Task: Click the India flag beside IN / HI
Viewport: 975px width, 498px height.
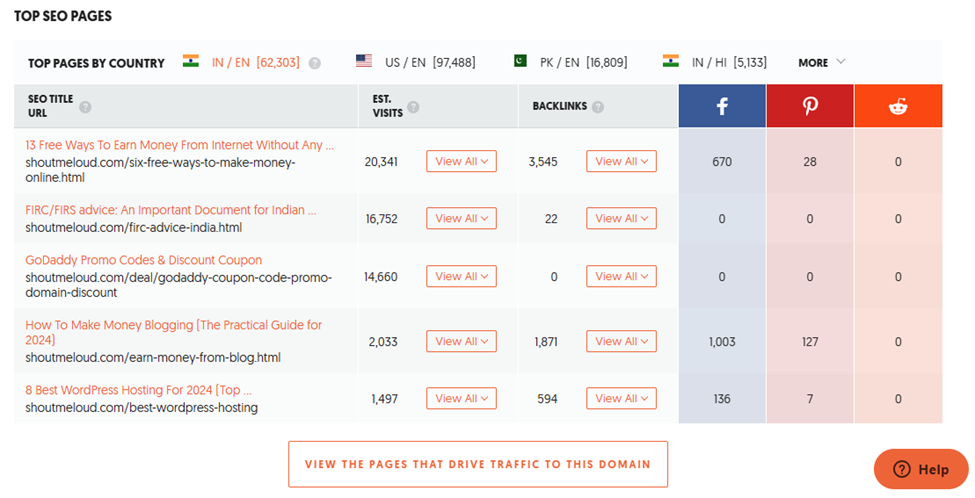Action: click(x=670, y=61)
